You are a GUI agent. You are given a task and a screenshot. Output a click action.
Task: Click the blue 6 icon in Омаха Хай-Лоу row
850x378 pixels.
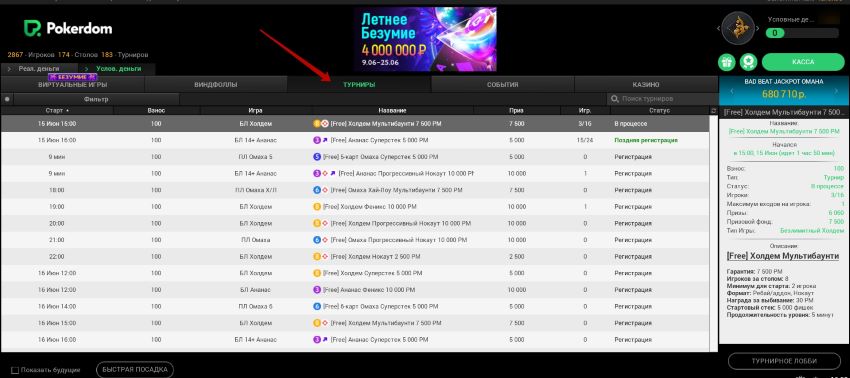click(317, 190)
